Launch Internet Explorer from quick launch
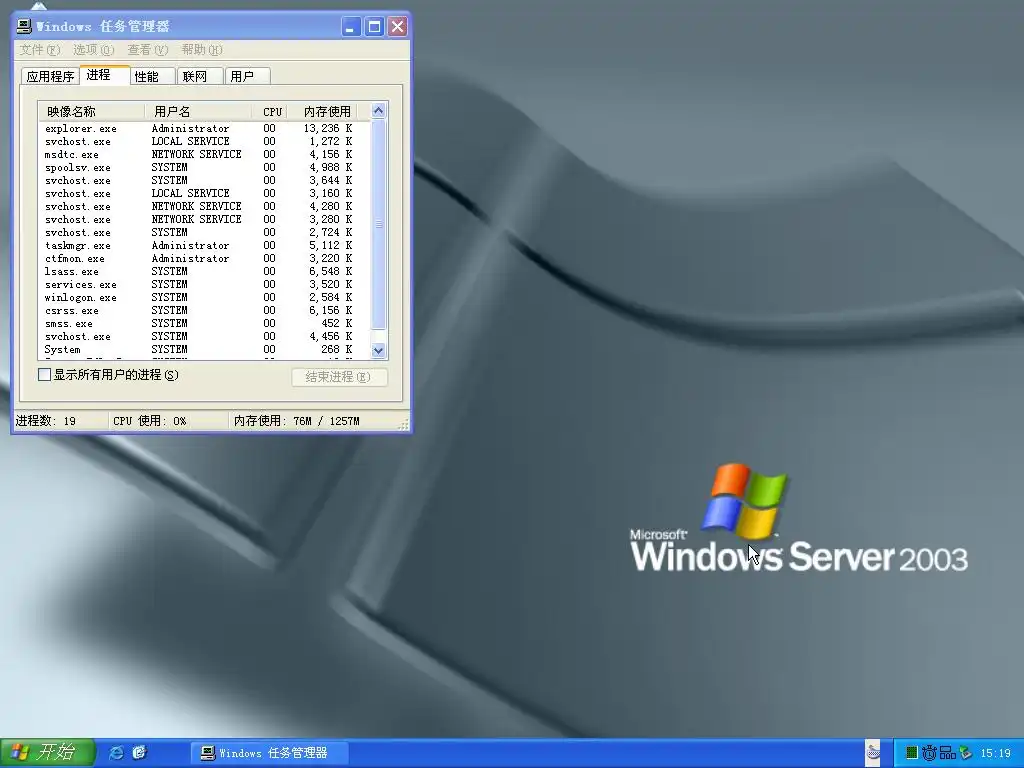The image size is (1024, 768). click(x=116, y=752)
